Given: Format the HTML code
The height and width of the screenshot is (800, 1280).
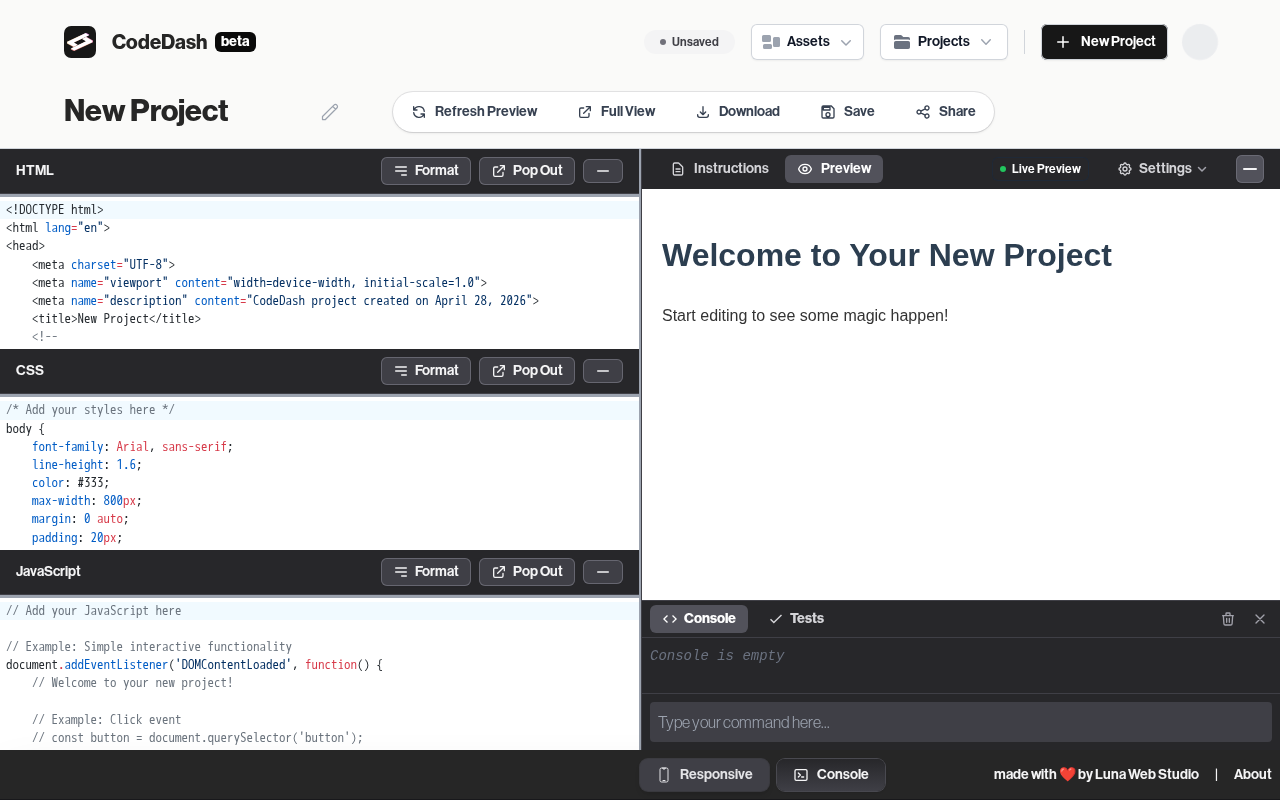Looking at the screenshot, I should (426, 171).
